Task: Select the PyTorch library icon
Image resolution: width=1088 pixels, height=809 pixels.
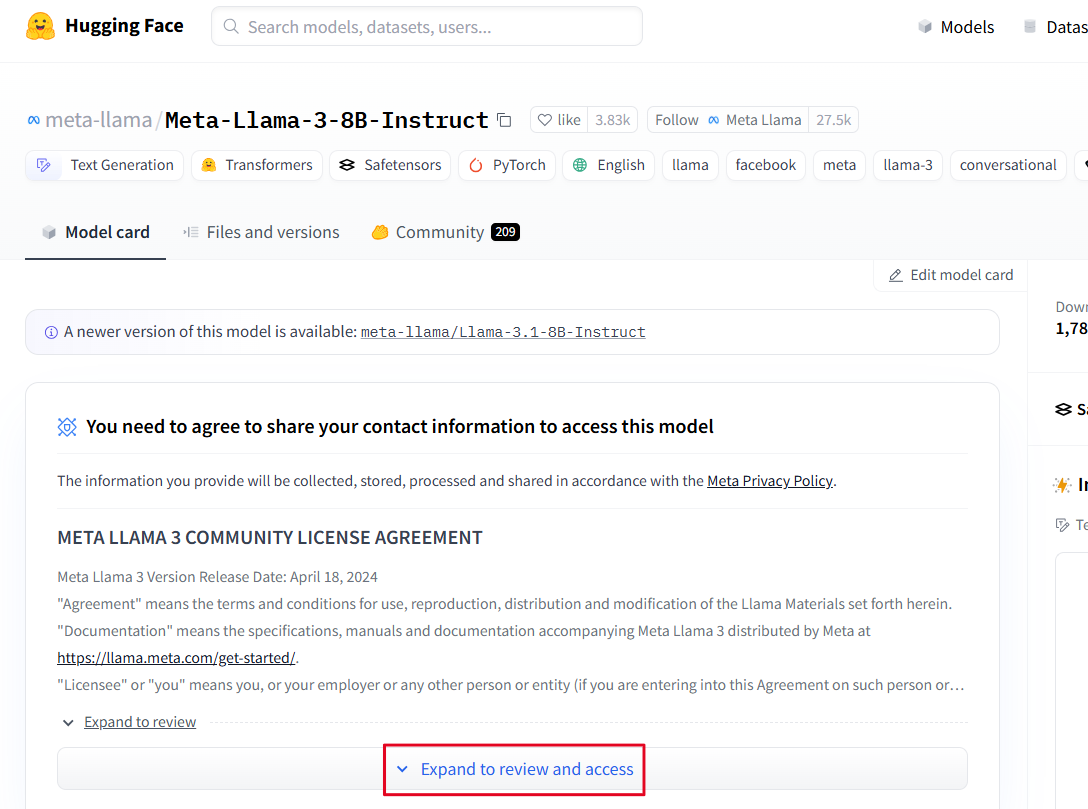Action: (x=477, y=165)
